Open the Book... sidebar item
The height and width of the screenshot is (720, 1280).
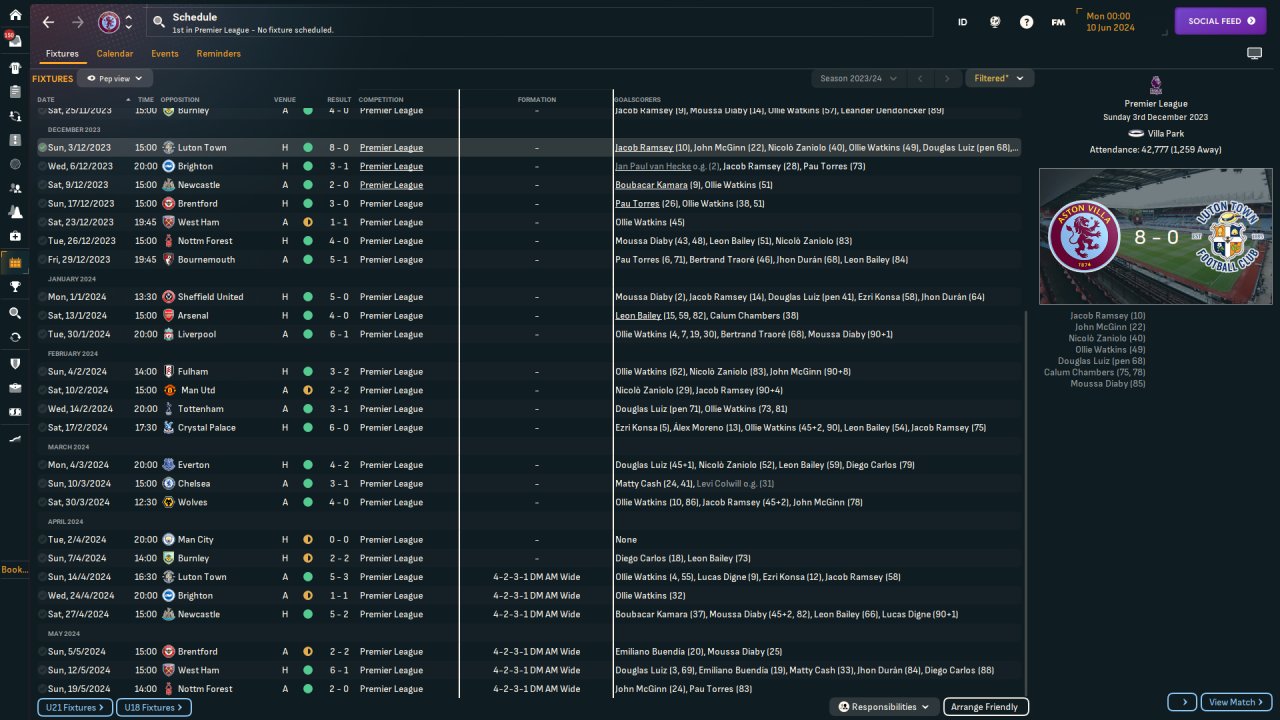(x=15, y=570)
